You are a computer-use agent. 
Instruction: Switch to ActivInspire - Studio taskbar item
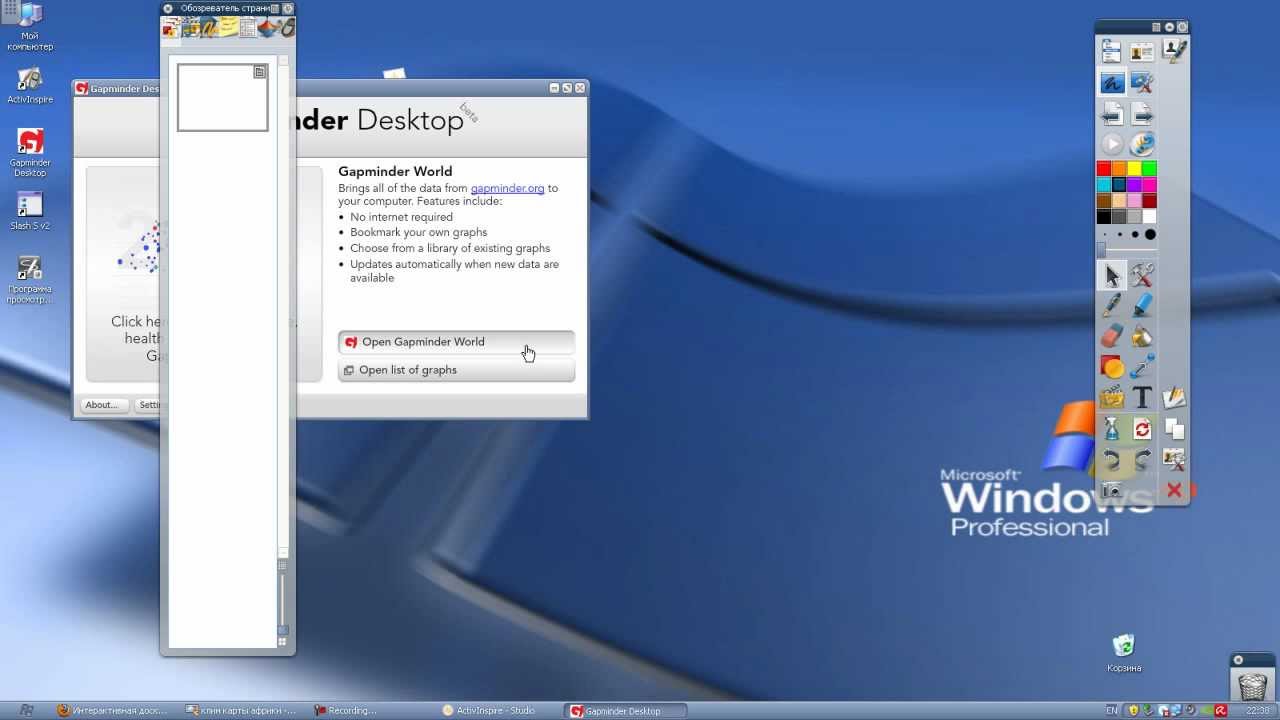[496, 711]
